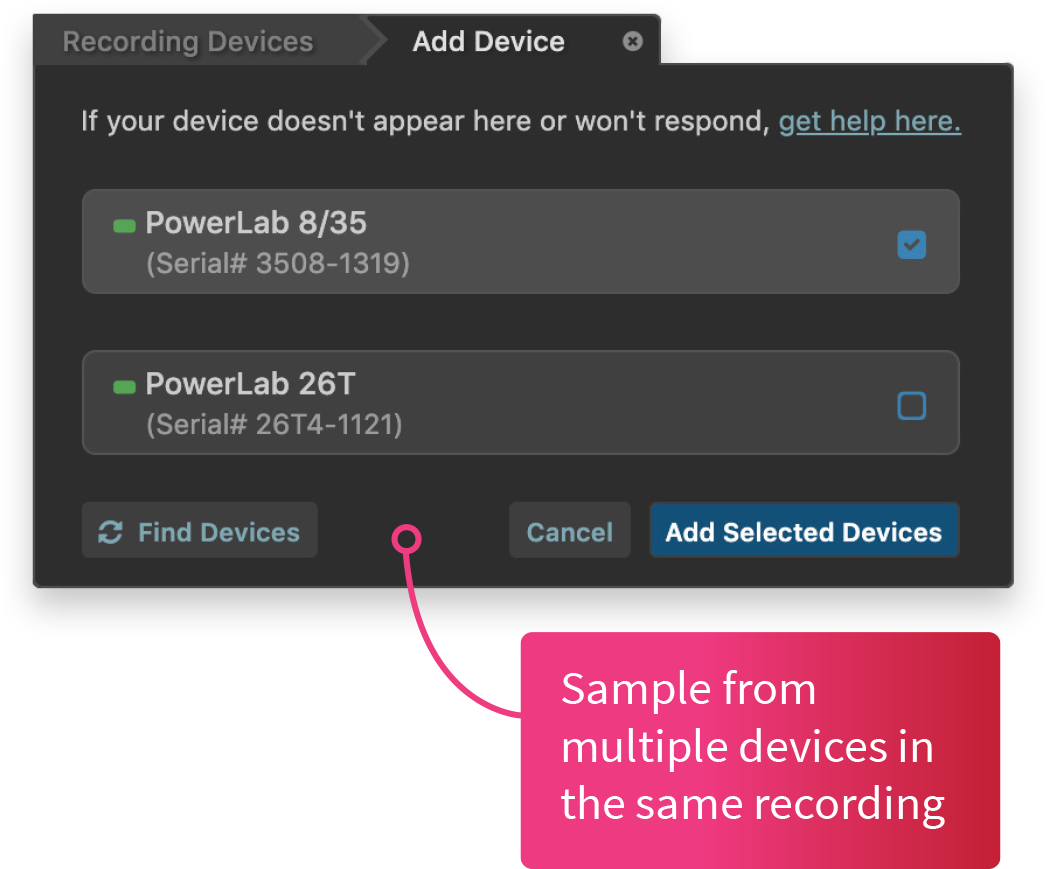Viewport: 1046px width, 869px height.
Task: Click the pink callout circle marker
Action: click(x=406, y=540)
